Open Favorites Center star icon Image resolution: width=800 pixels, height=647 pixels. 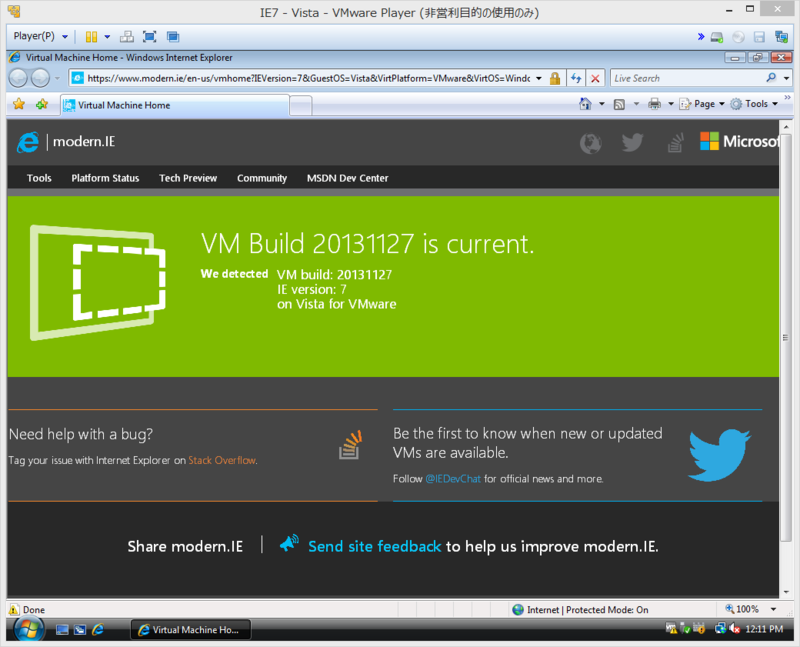tap(19, 104)
